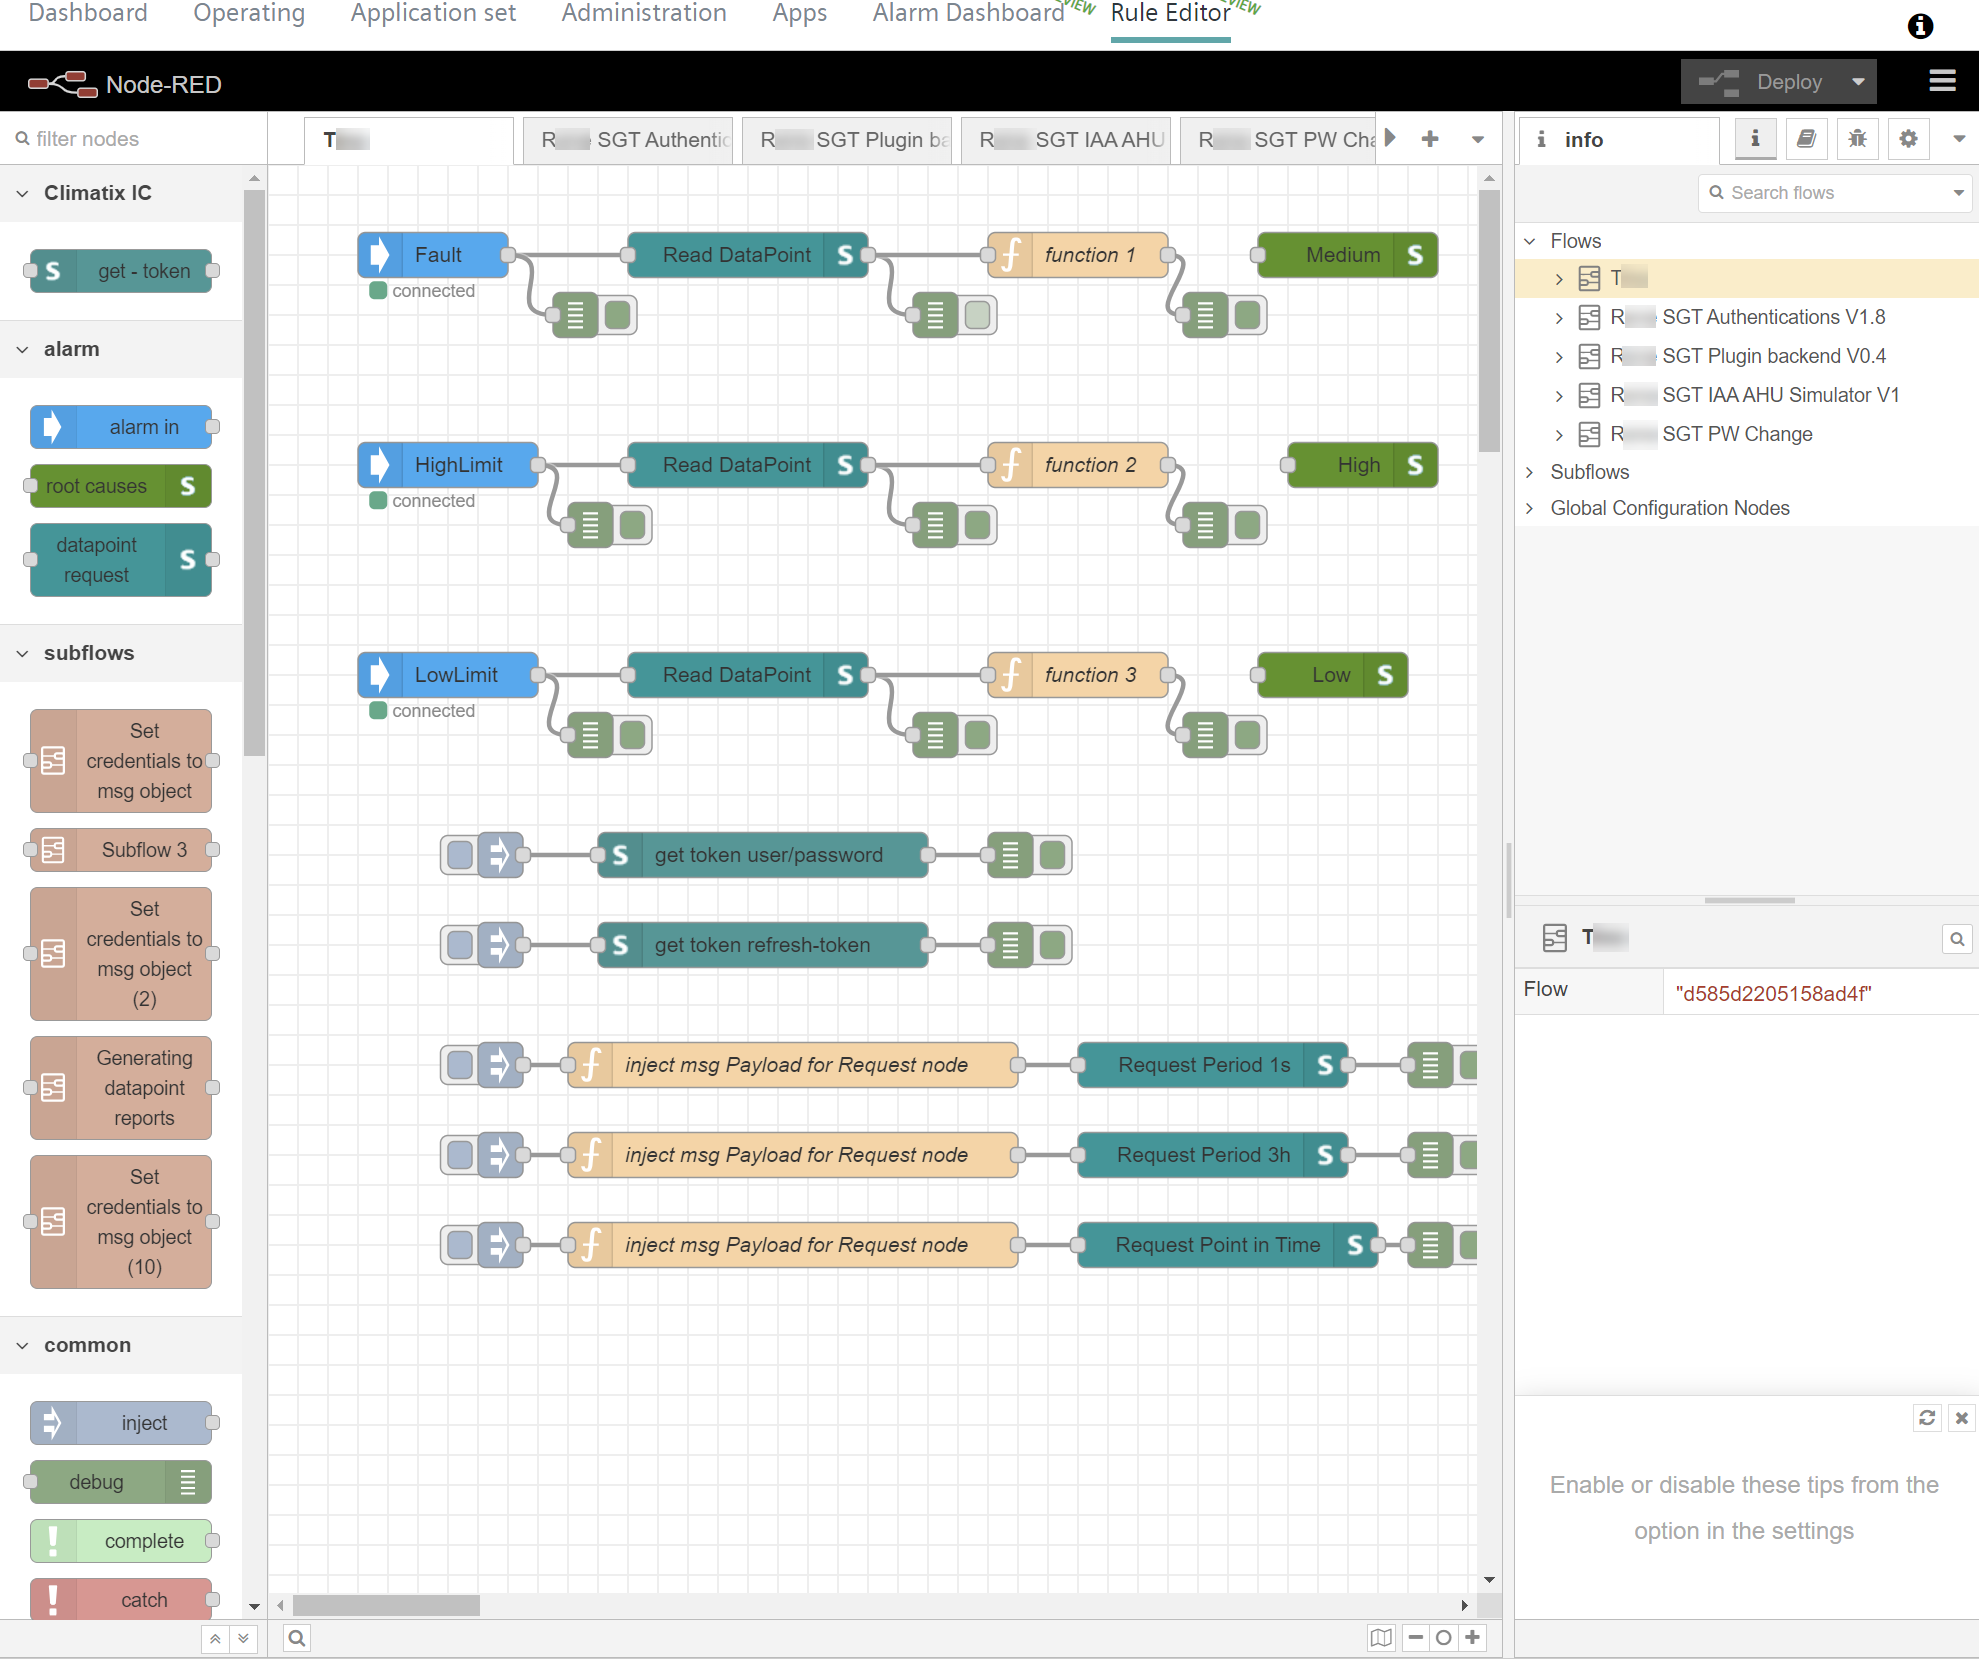This screenshot has width=1979, height=1659.
Task: Focus the filter nodes input
Action: pos(134,139)
